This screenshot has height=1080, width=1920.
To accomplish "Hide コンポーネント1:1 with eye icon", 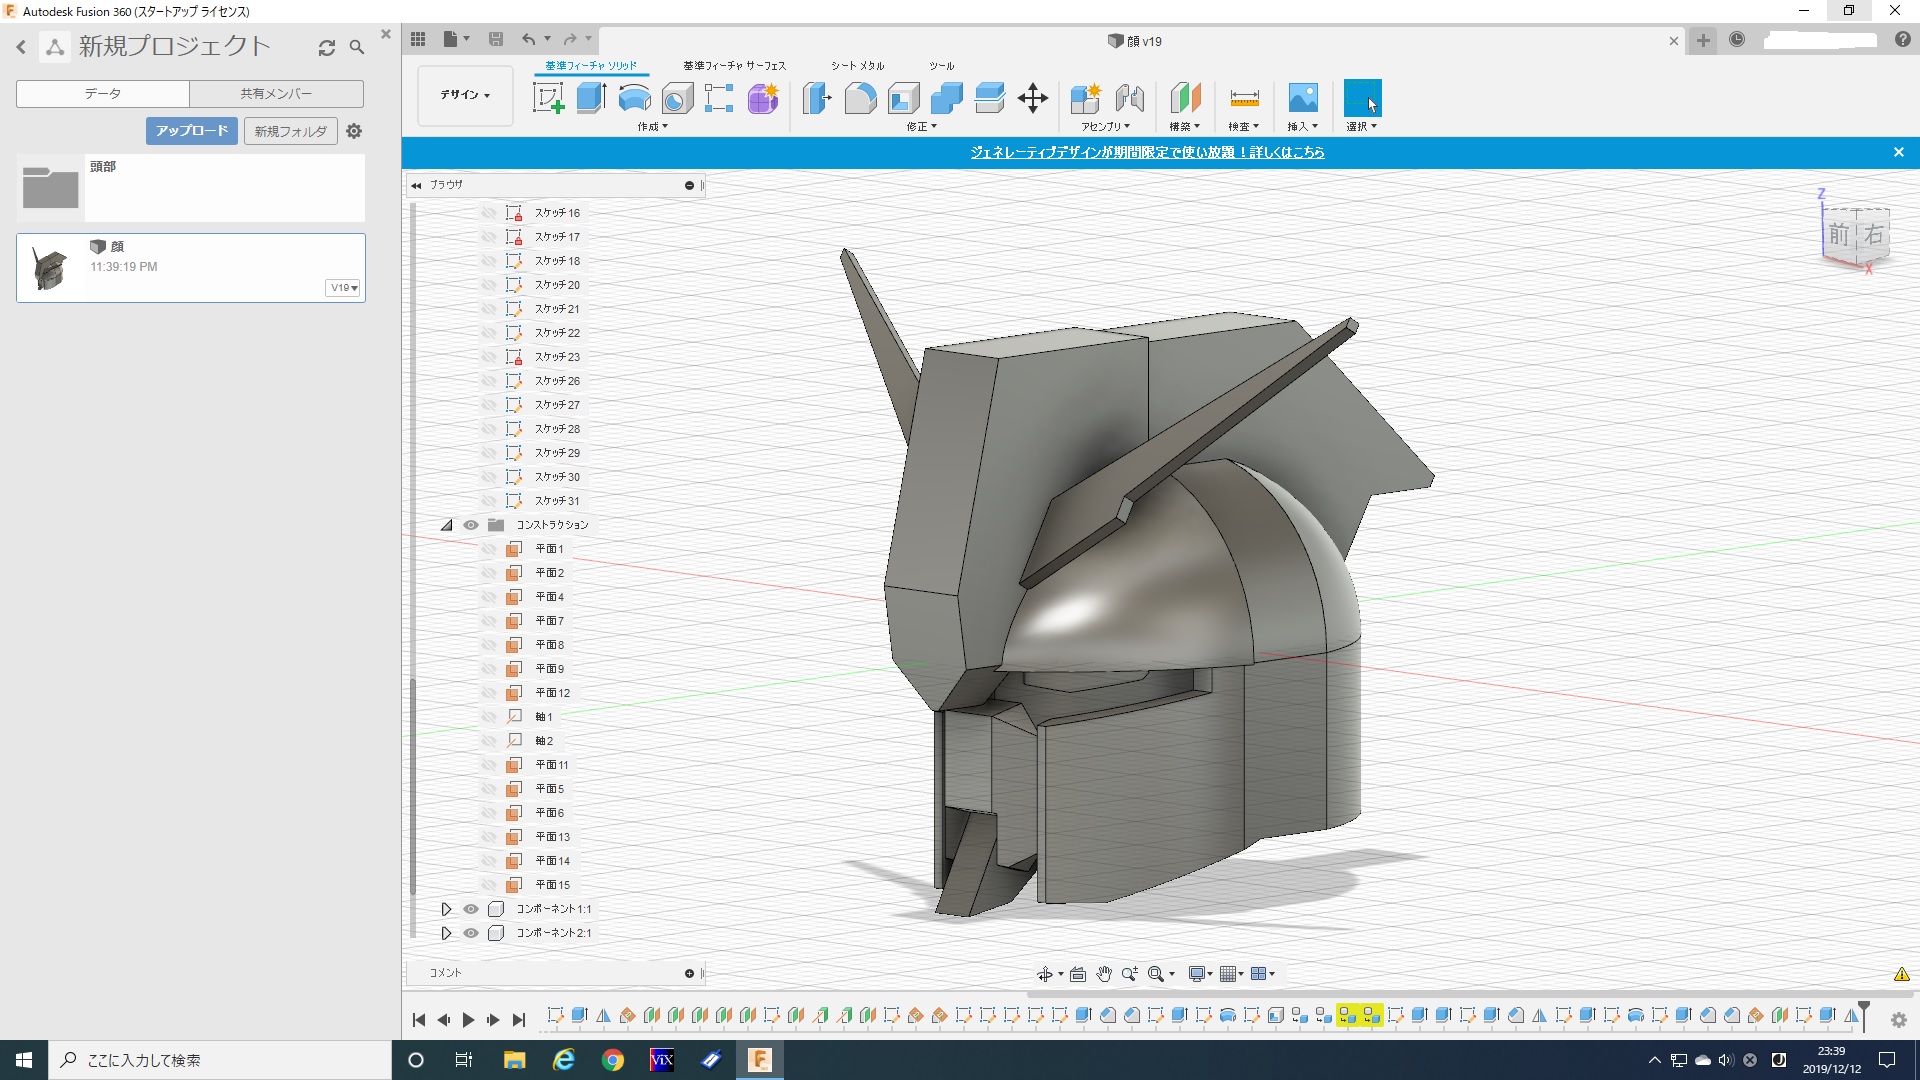I will 471,909.
